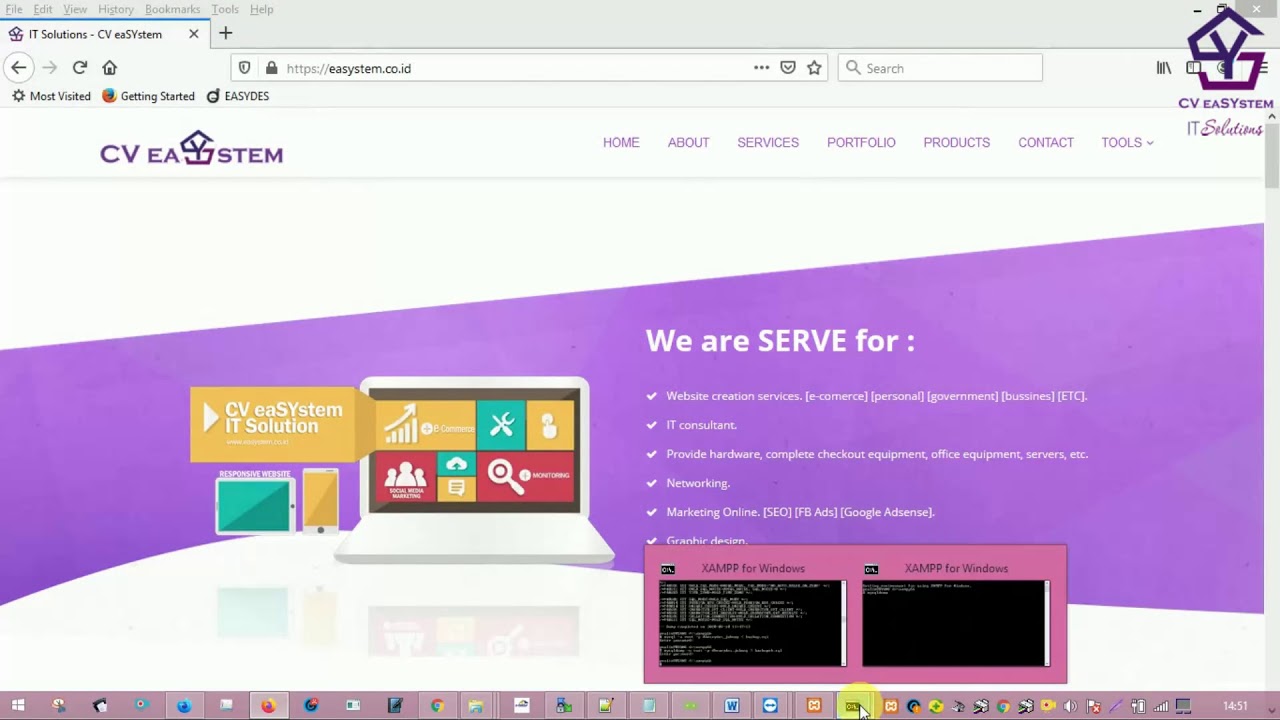Save page to Pocket
The width and height of the screenshot is (1280, 720).
(788, 68)
